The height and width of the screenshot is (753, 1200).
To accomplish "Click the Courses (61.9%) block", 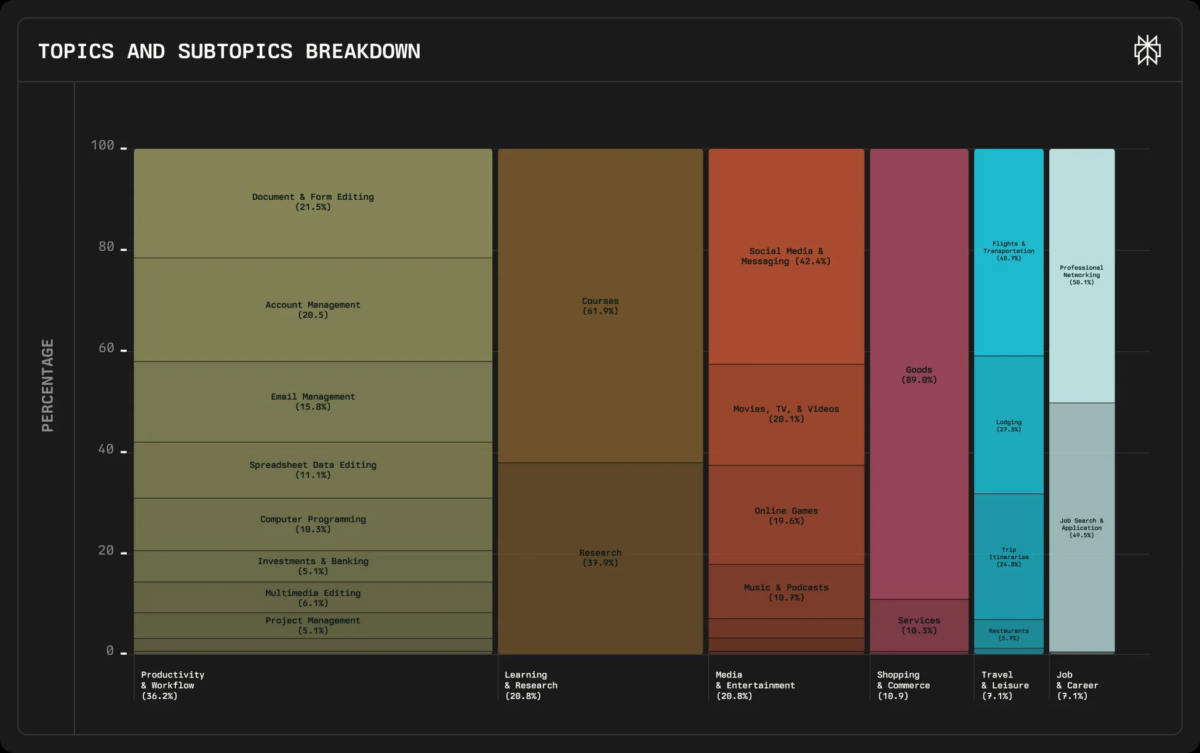I will (600, 305).
